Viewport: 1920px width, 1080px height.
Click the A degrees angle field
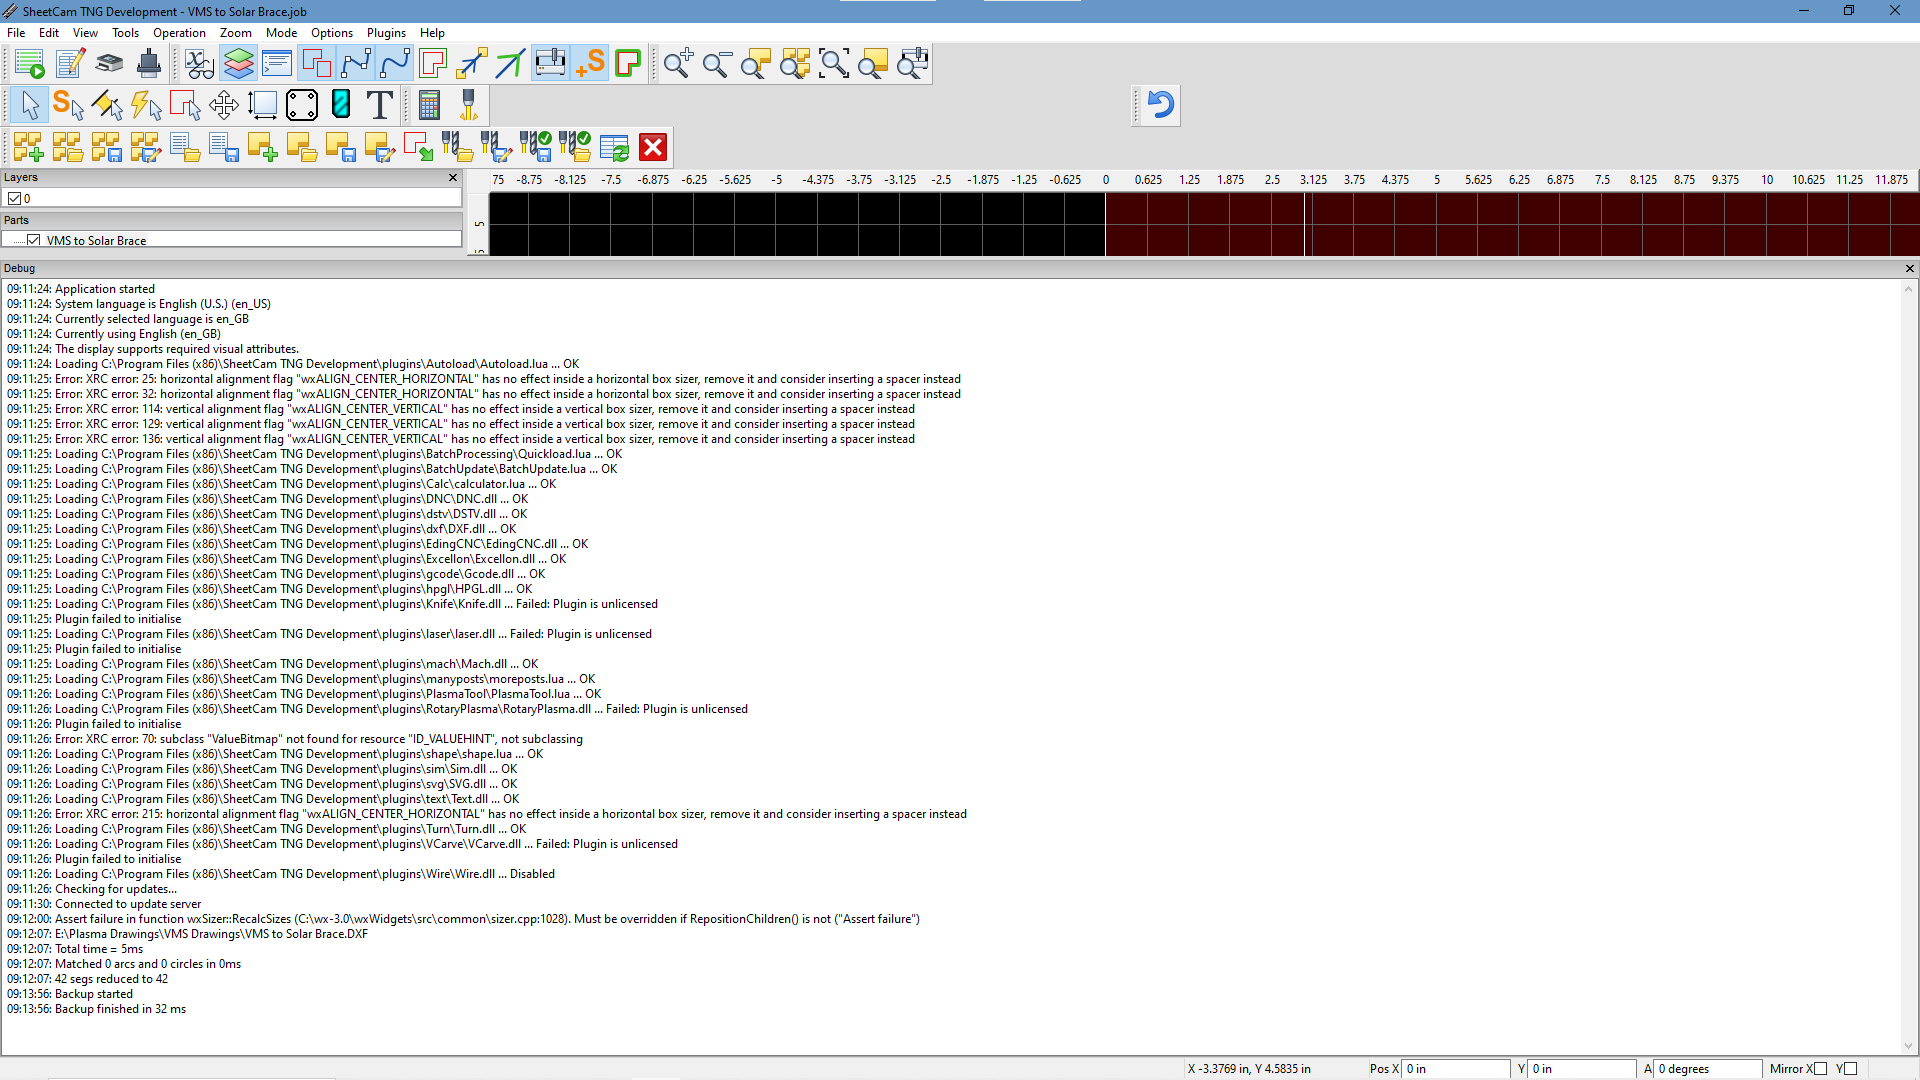point(1706,1069)
